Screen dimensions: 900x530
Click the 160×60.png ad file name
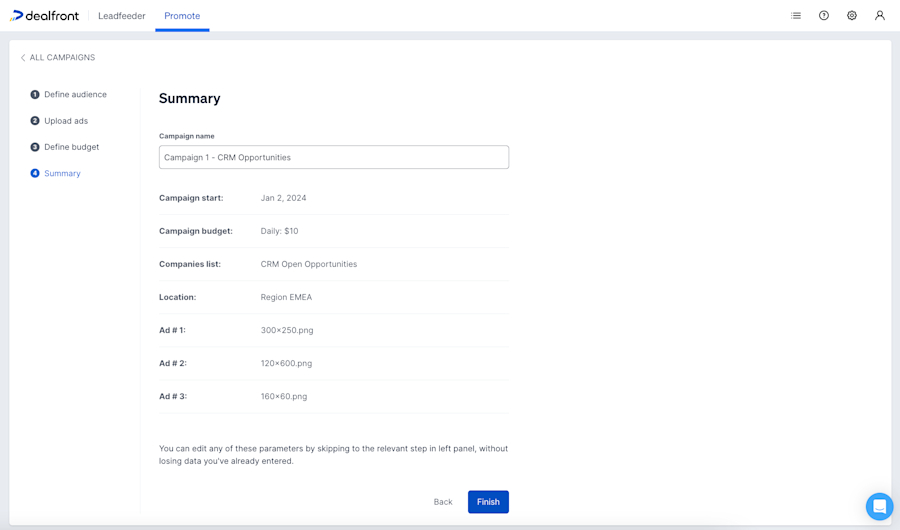(x=284, y=396)
